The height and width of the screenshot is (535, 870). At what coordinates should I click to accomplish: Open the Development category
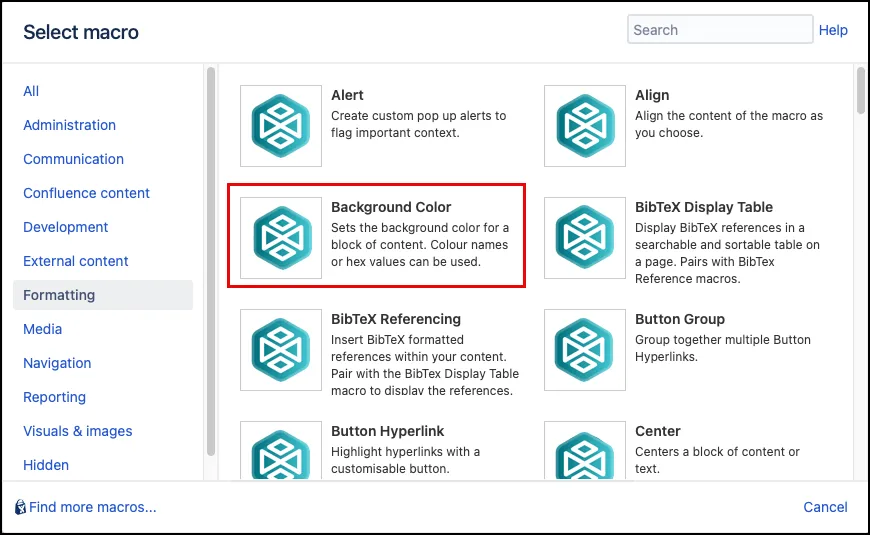[65, 227]
